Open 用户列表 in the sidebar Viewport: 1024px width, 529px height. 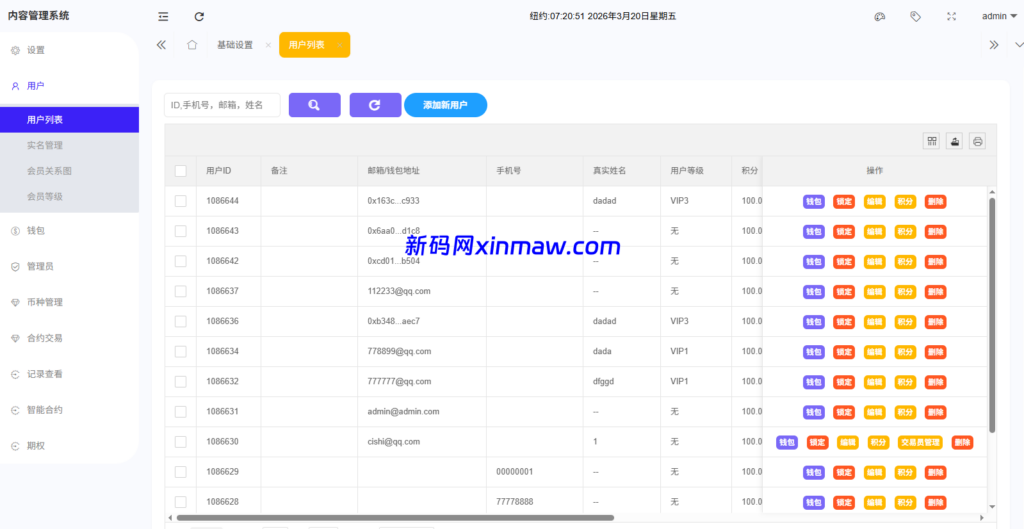click(x=69, y=120)
